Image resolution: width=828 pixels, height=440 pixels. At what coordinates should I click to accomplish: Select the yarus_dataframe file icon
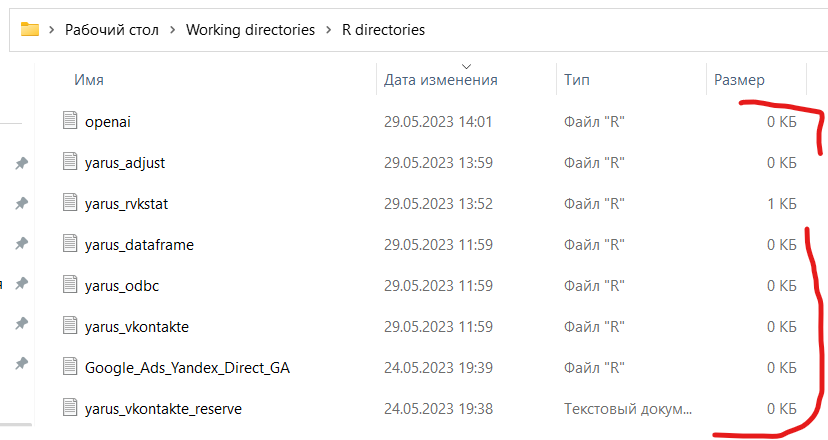point(70,243)
